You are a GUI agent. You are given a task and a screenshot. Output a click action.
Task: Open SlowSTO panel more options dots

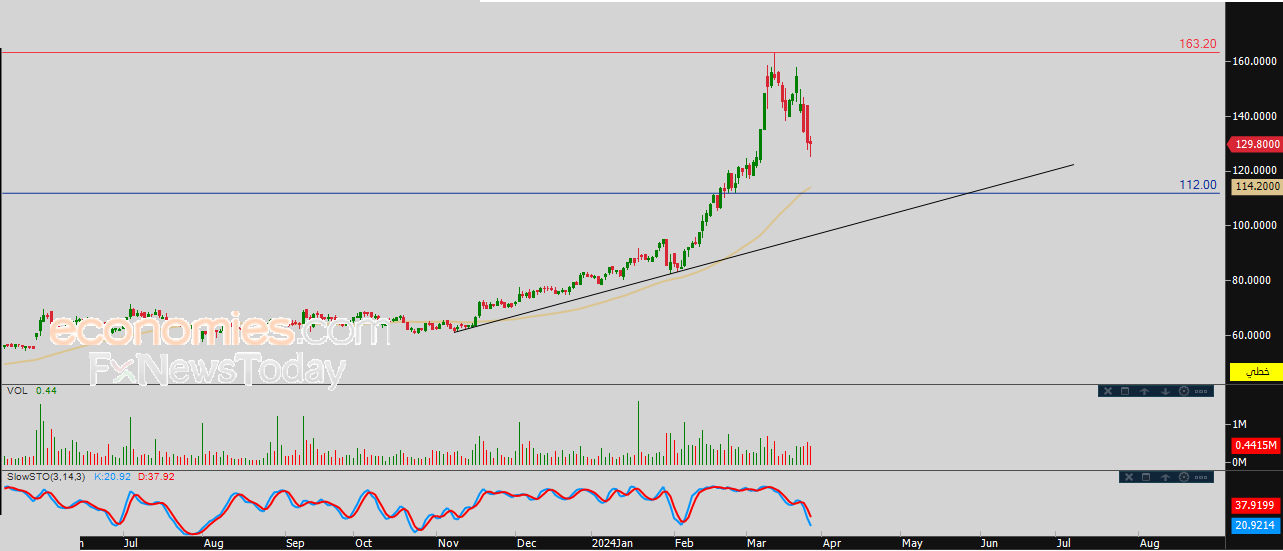[1201, 477]
